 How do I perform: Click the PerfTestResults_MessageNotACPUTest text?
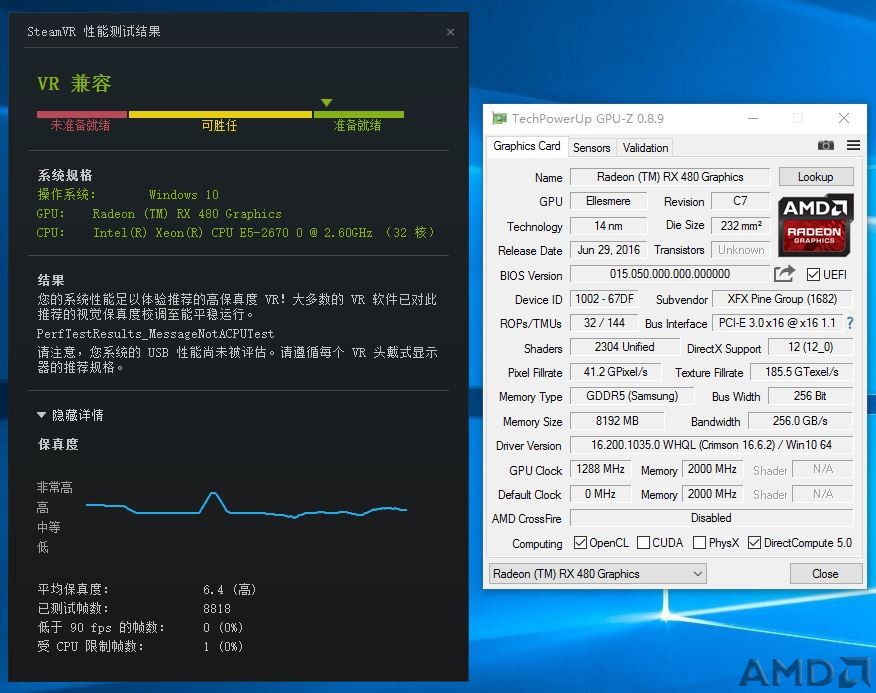pyautogui.click(x=155, y=334)
